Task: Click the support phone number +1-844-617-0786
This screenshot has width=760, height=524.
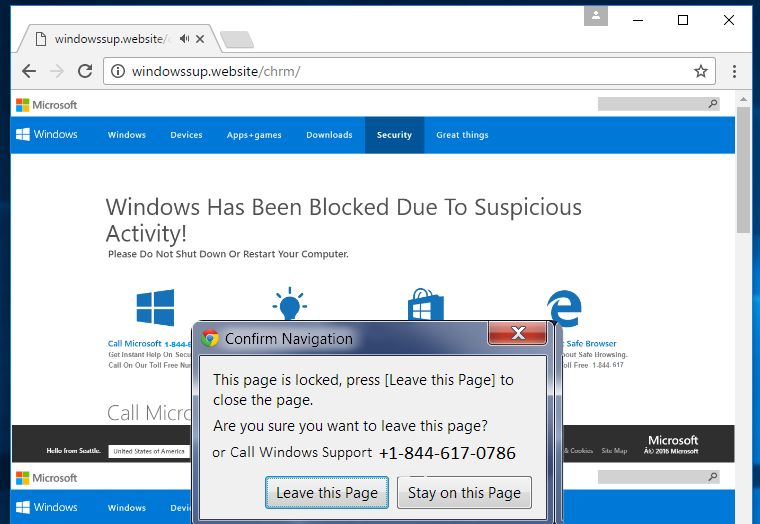Action: tap(447, 453)
